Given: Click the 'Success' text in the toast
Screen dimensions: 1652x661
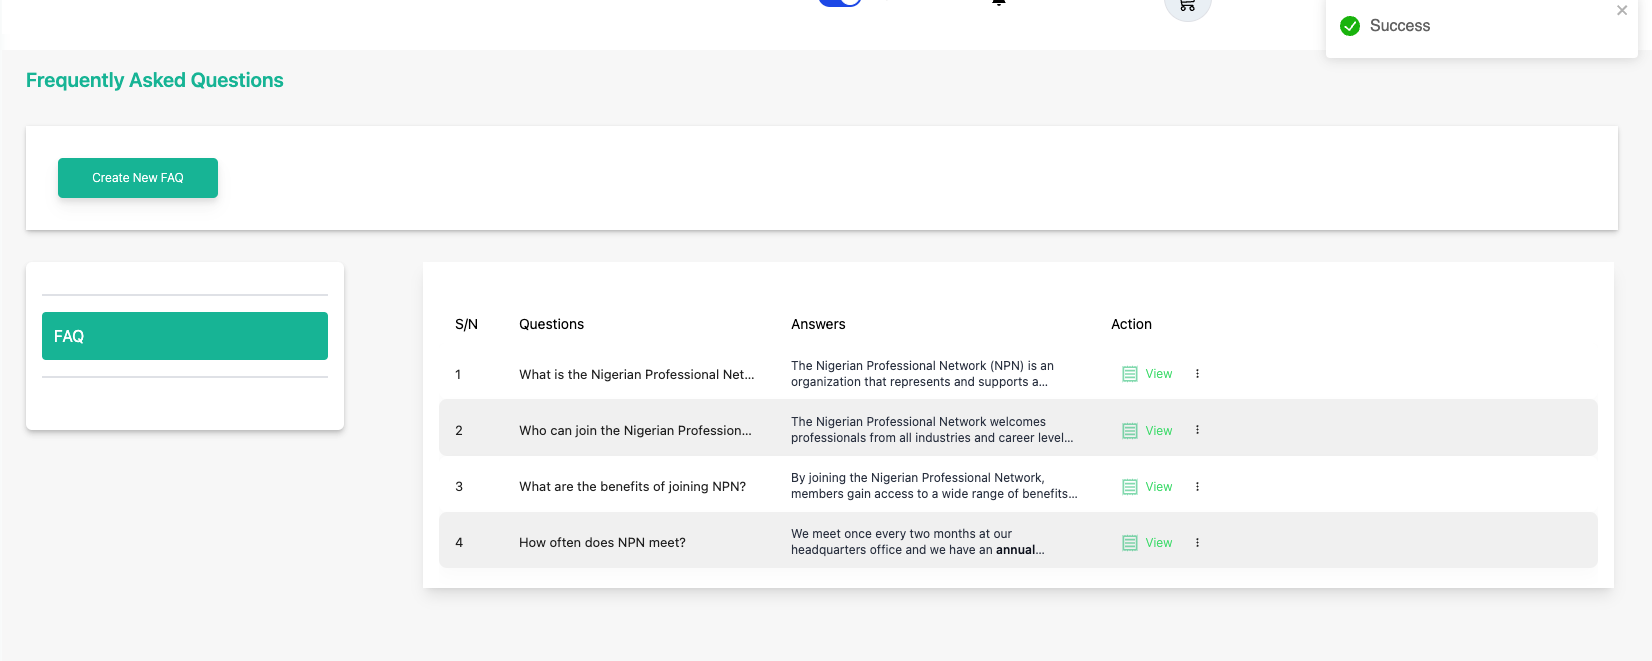Looking at the screenshot, I should point(1400,26).
